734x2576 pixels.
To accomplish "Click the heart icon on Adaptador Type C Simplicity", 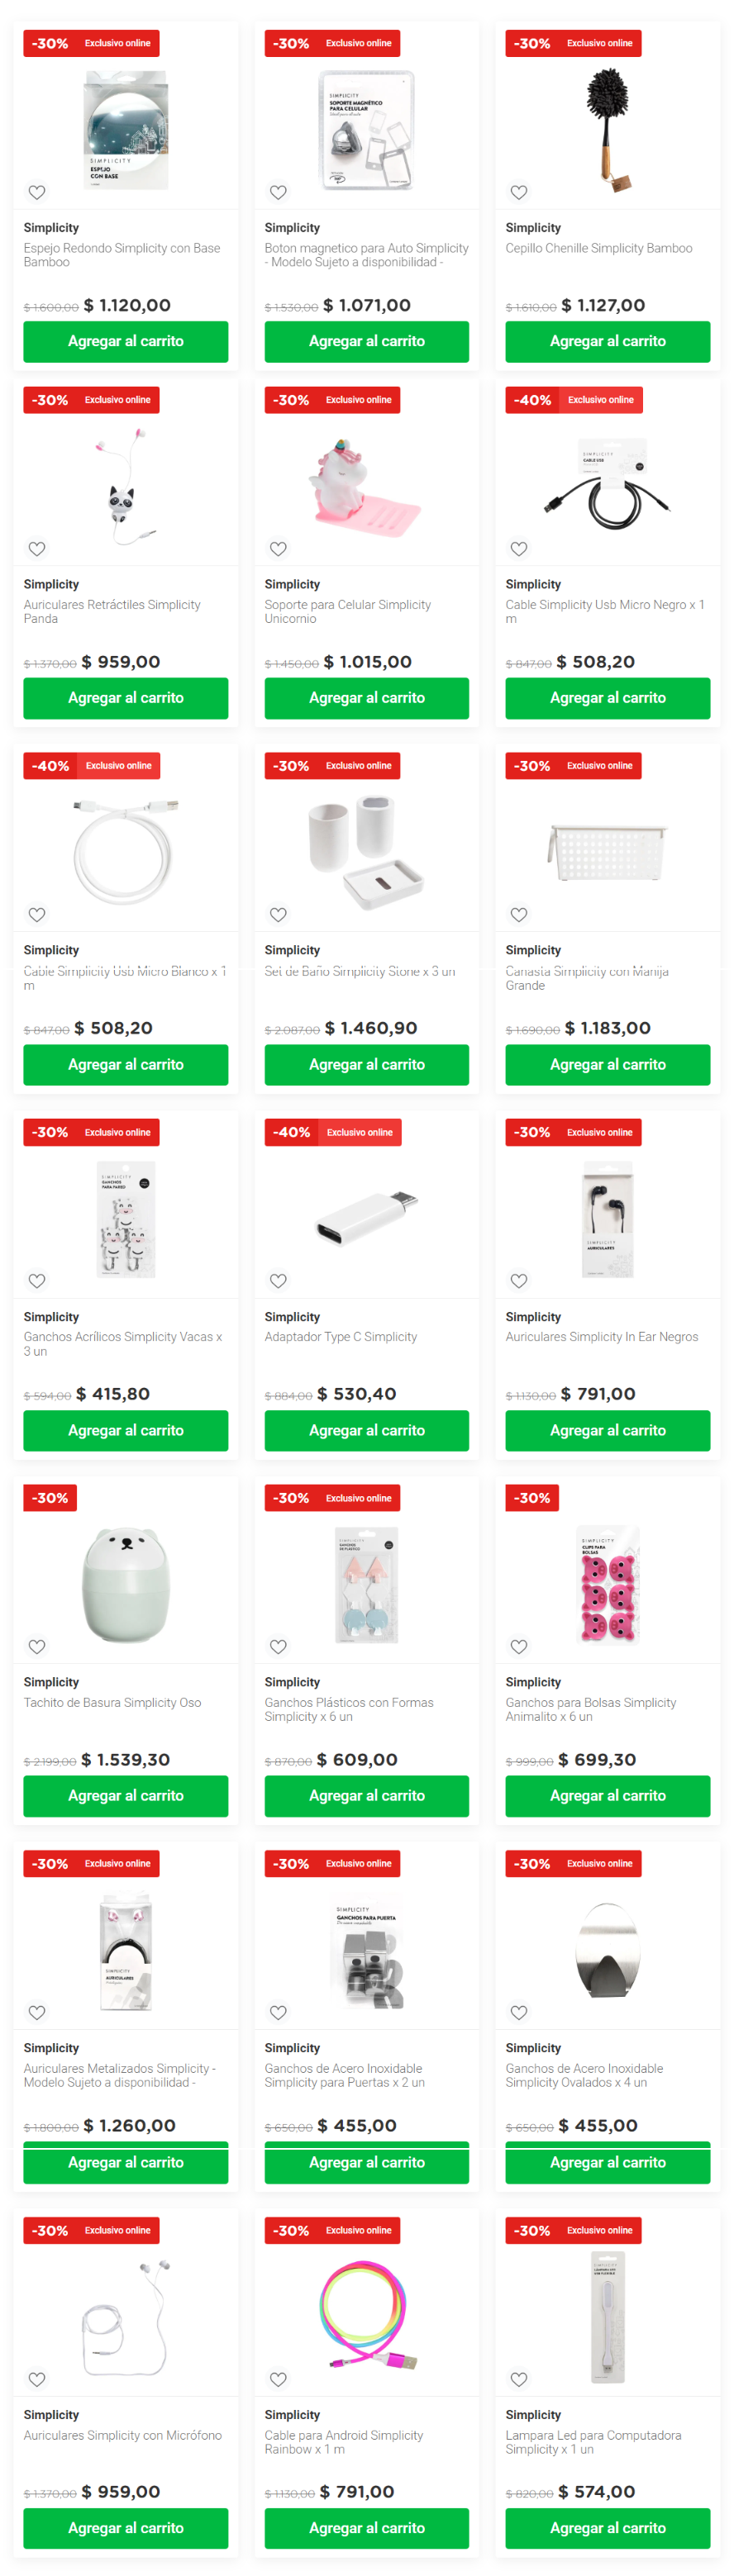I will (278, 1281).
